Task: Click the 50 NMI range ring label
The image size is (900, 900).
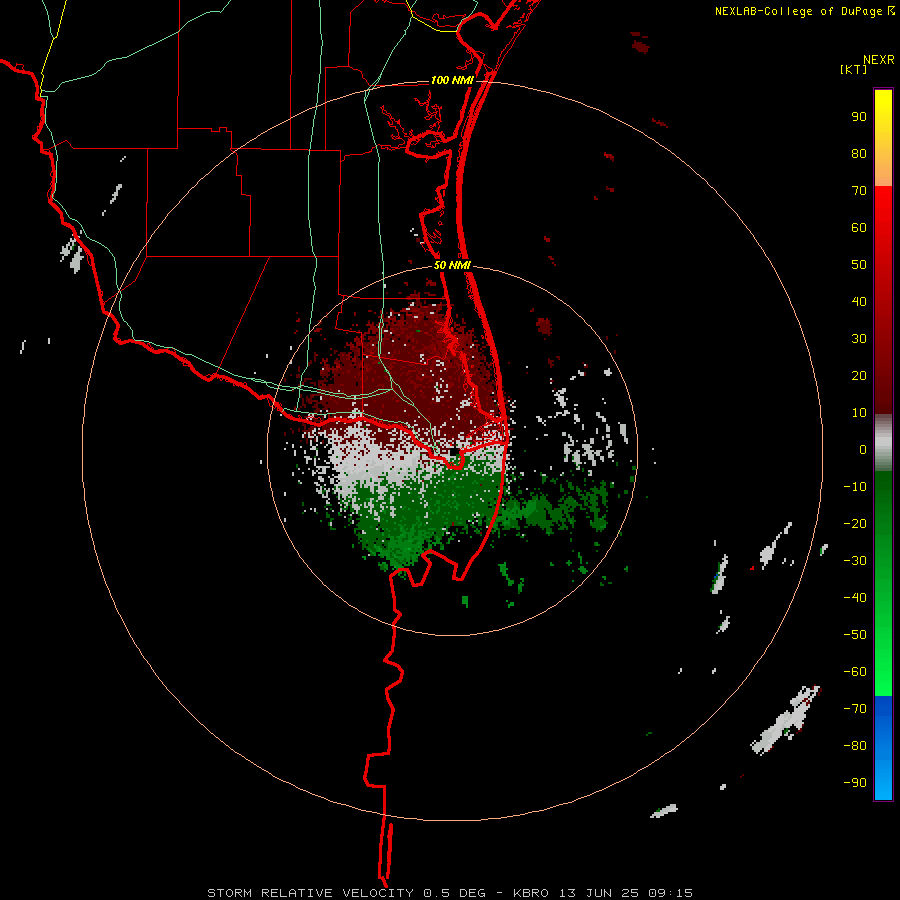Action: tap(452, 265)
